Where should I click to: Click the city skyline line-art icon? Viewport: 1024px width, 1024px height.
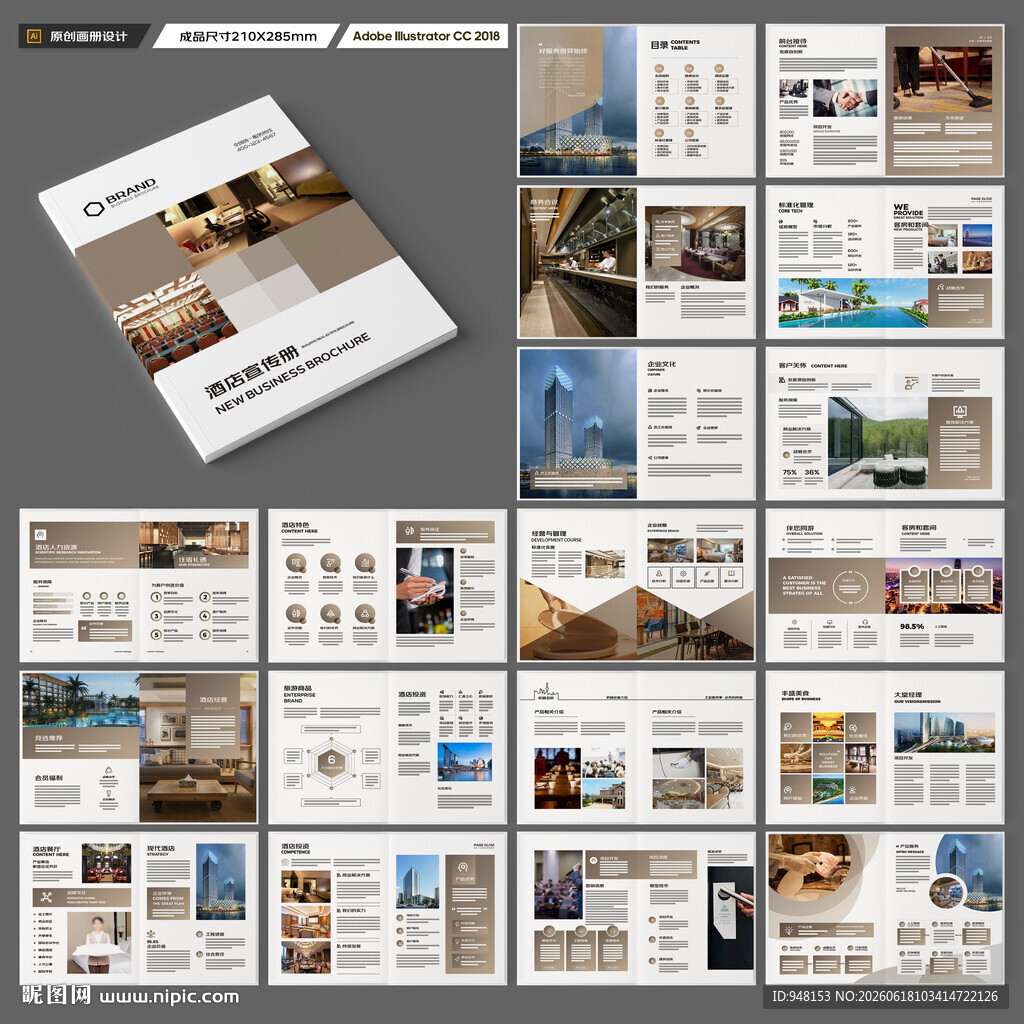(544, 691)
